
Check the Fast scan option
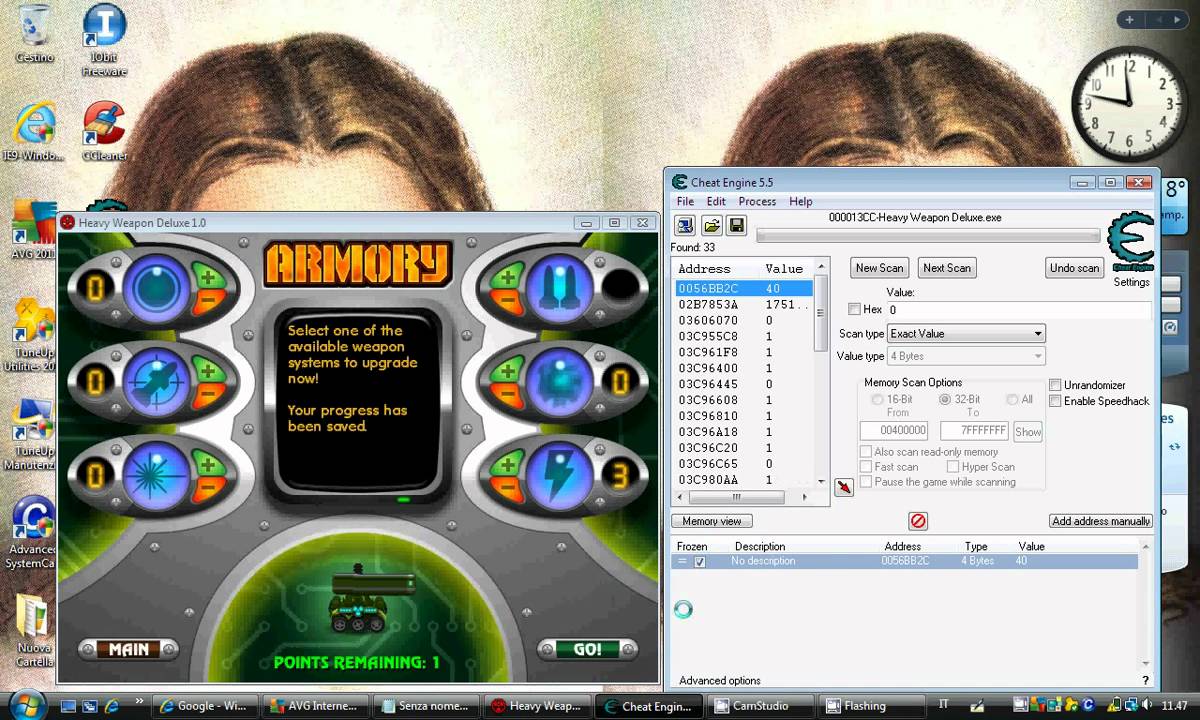[x=866, y=467]
